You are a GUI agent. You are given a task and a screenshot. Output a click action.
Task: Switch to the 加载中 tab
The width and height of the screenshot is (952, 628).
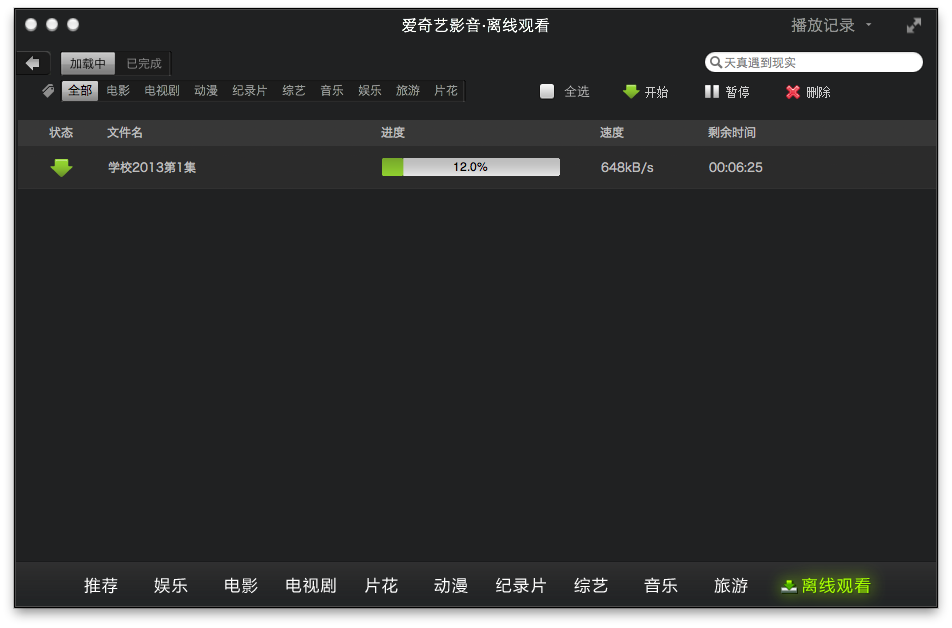[x=87, y=63]
